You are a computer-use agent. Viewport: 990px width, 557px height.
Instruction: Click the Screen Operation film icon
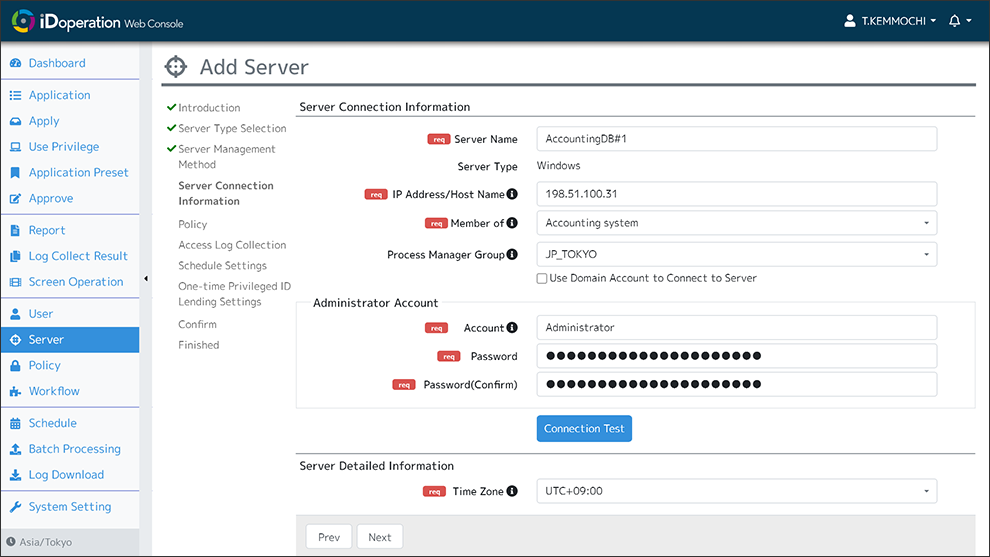coord(16,282)
